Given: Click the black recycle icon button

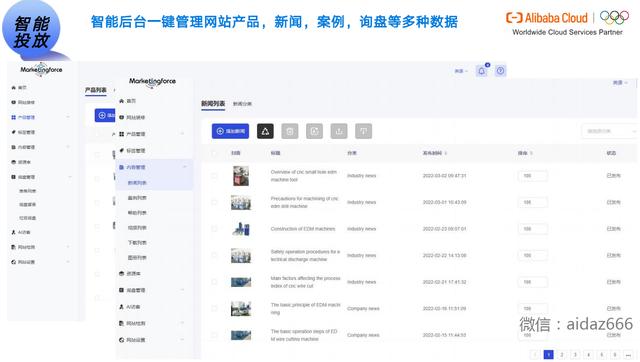Looking at the screenshot, I should click(x=265, y=131).
